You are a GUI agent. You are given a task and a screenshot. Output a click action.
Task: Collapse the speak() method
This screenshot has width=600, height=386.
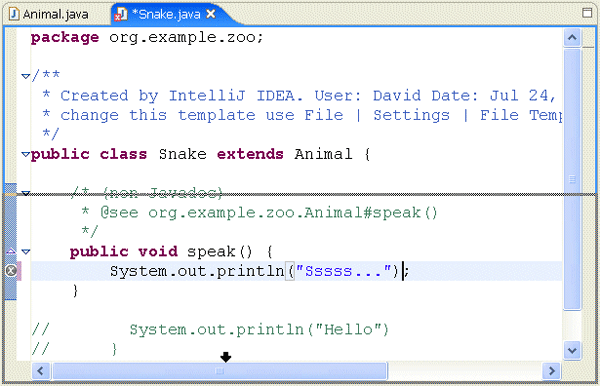pos(26,251)
